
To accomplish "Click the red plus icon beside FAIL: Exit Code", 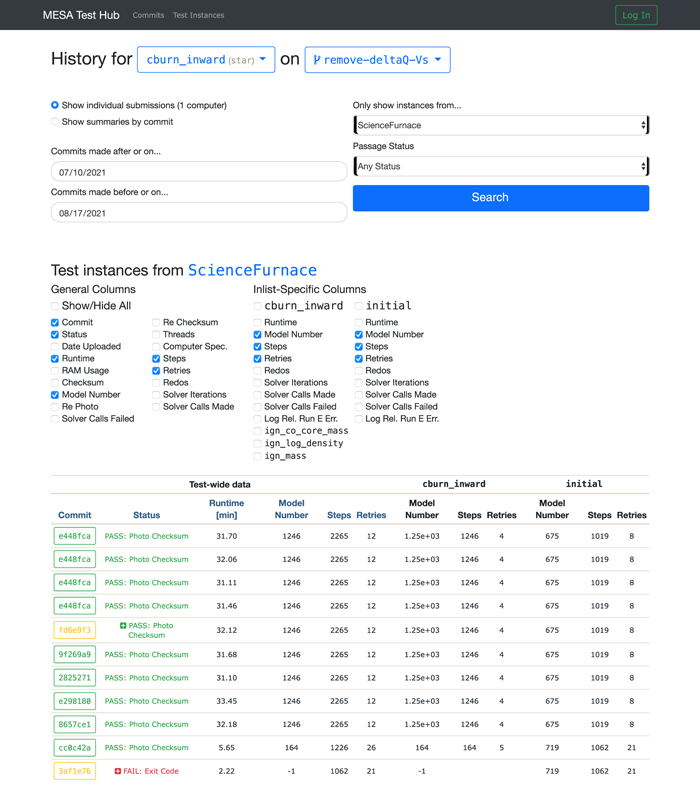I will point(117,771).
